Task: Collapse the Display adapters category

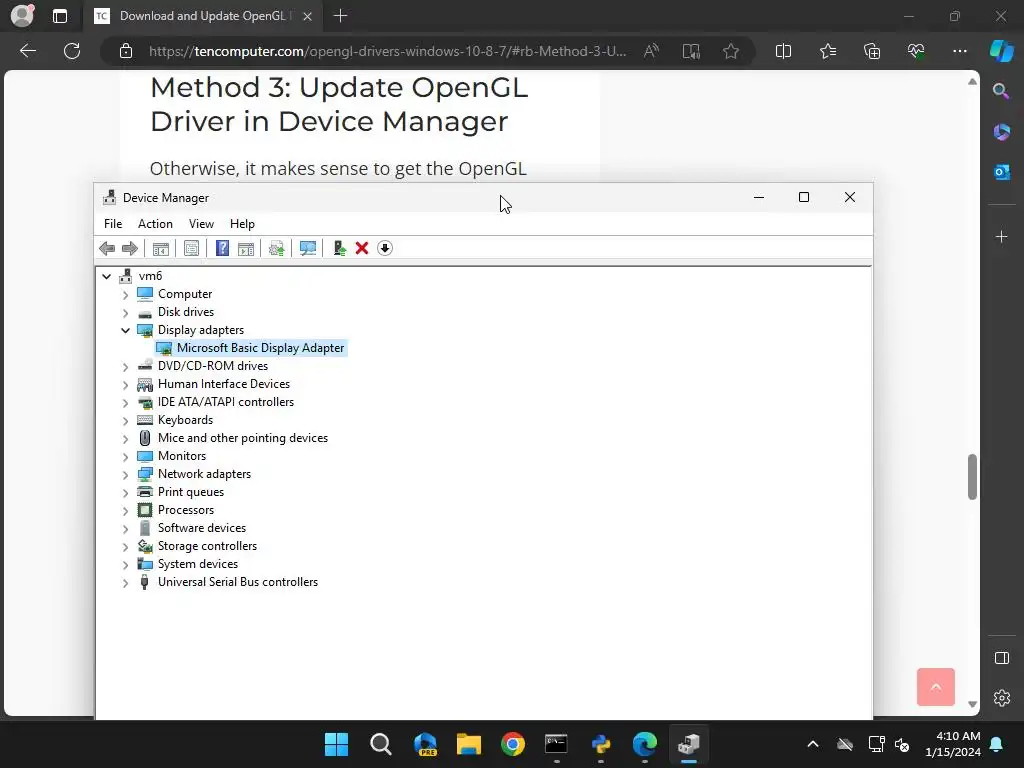Action: point(125,330)
